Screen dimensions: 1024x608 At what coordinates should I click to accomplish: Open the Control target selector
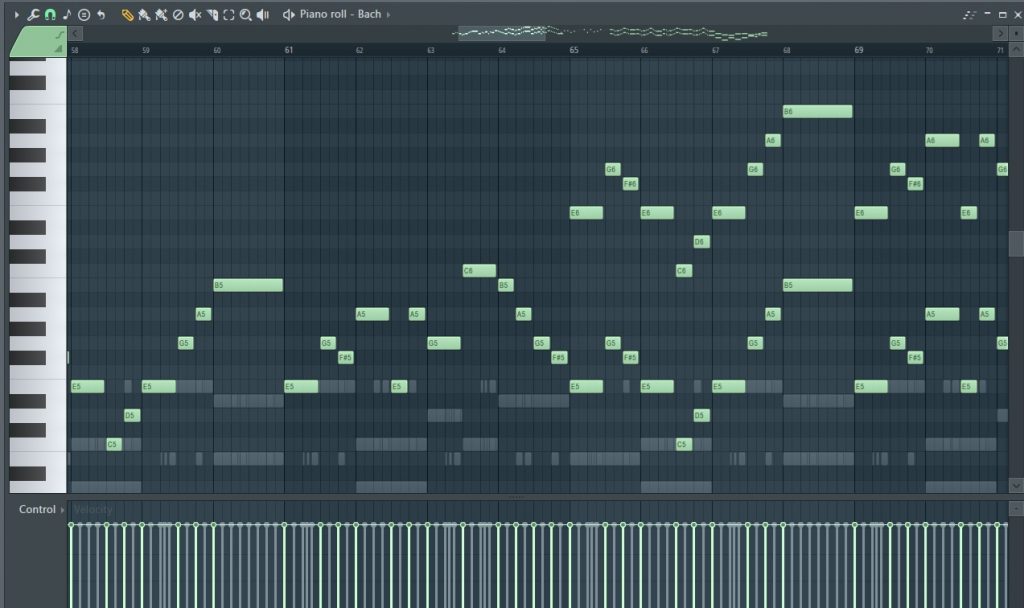(x=40, y=509)
